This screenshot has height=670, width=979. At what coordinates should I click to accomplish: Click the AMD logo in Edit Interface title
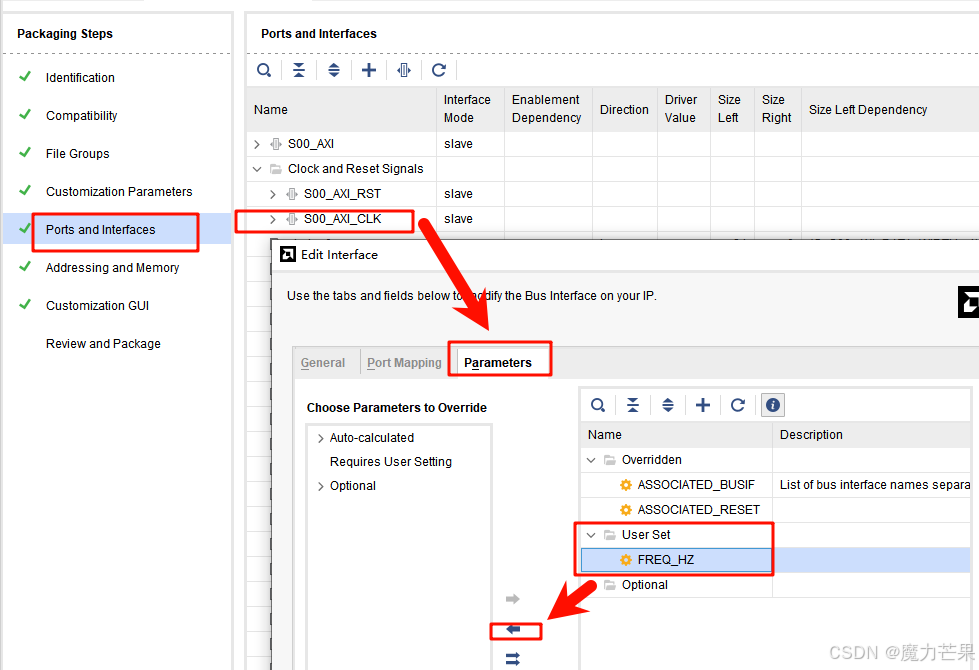(x=288, y=254)
